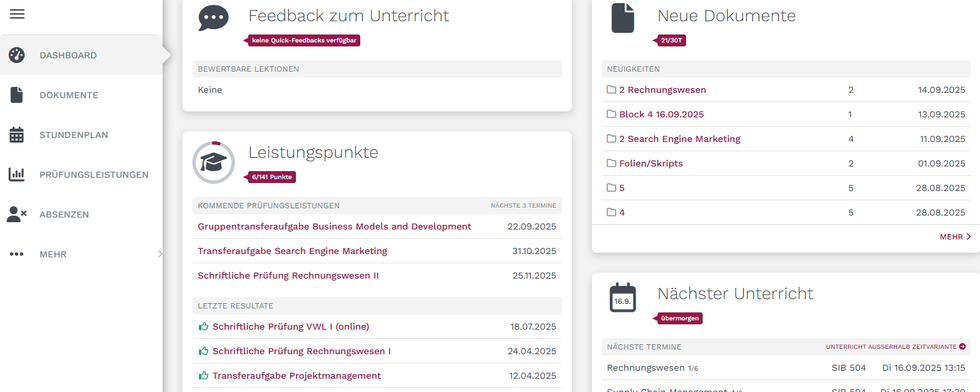Image resolution: width=980 pixels, height=392 pixels.
Task: Click the Absenzen person icon
Action: pyautogui.click(x=16, y=214)
